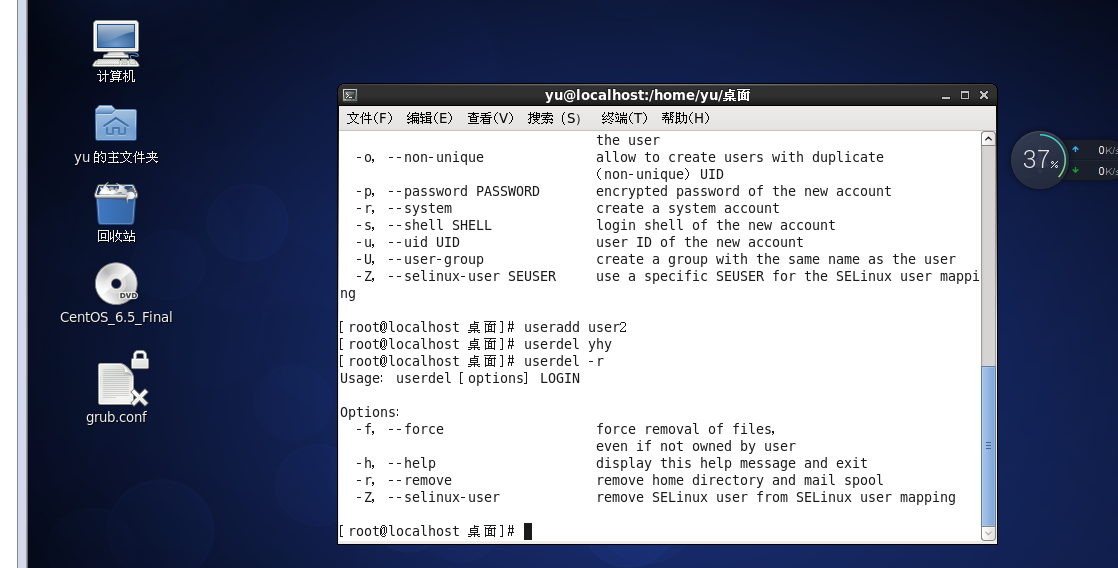Viewport: 1118px width, 568px height.
Task: Click the '-o, --non-unique' option text
Action: pyautogui.click(x=420, y=158)
